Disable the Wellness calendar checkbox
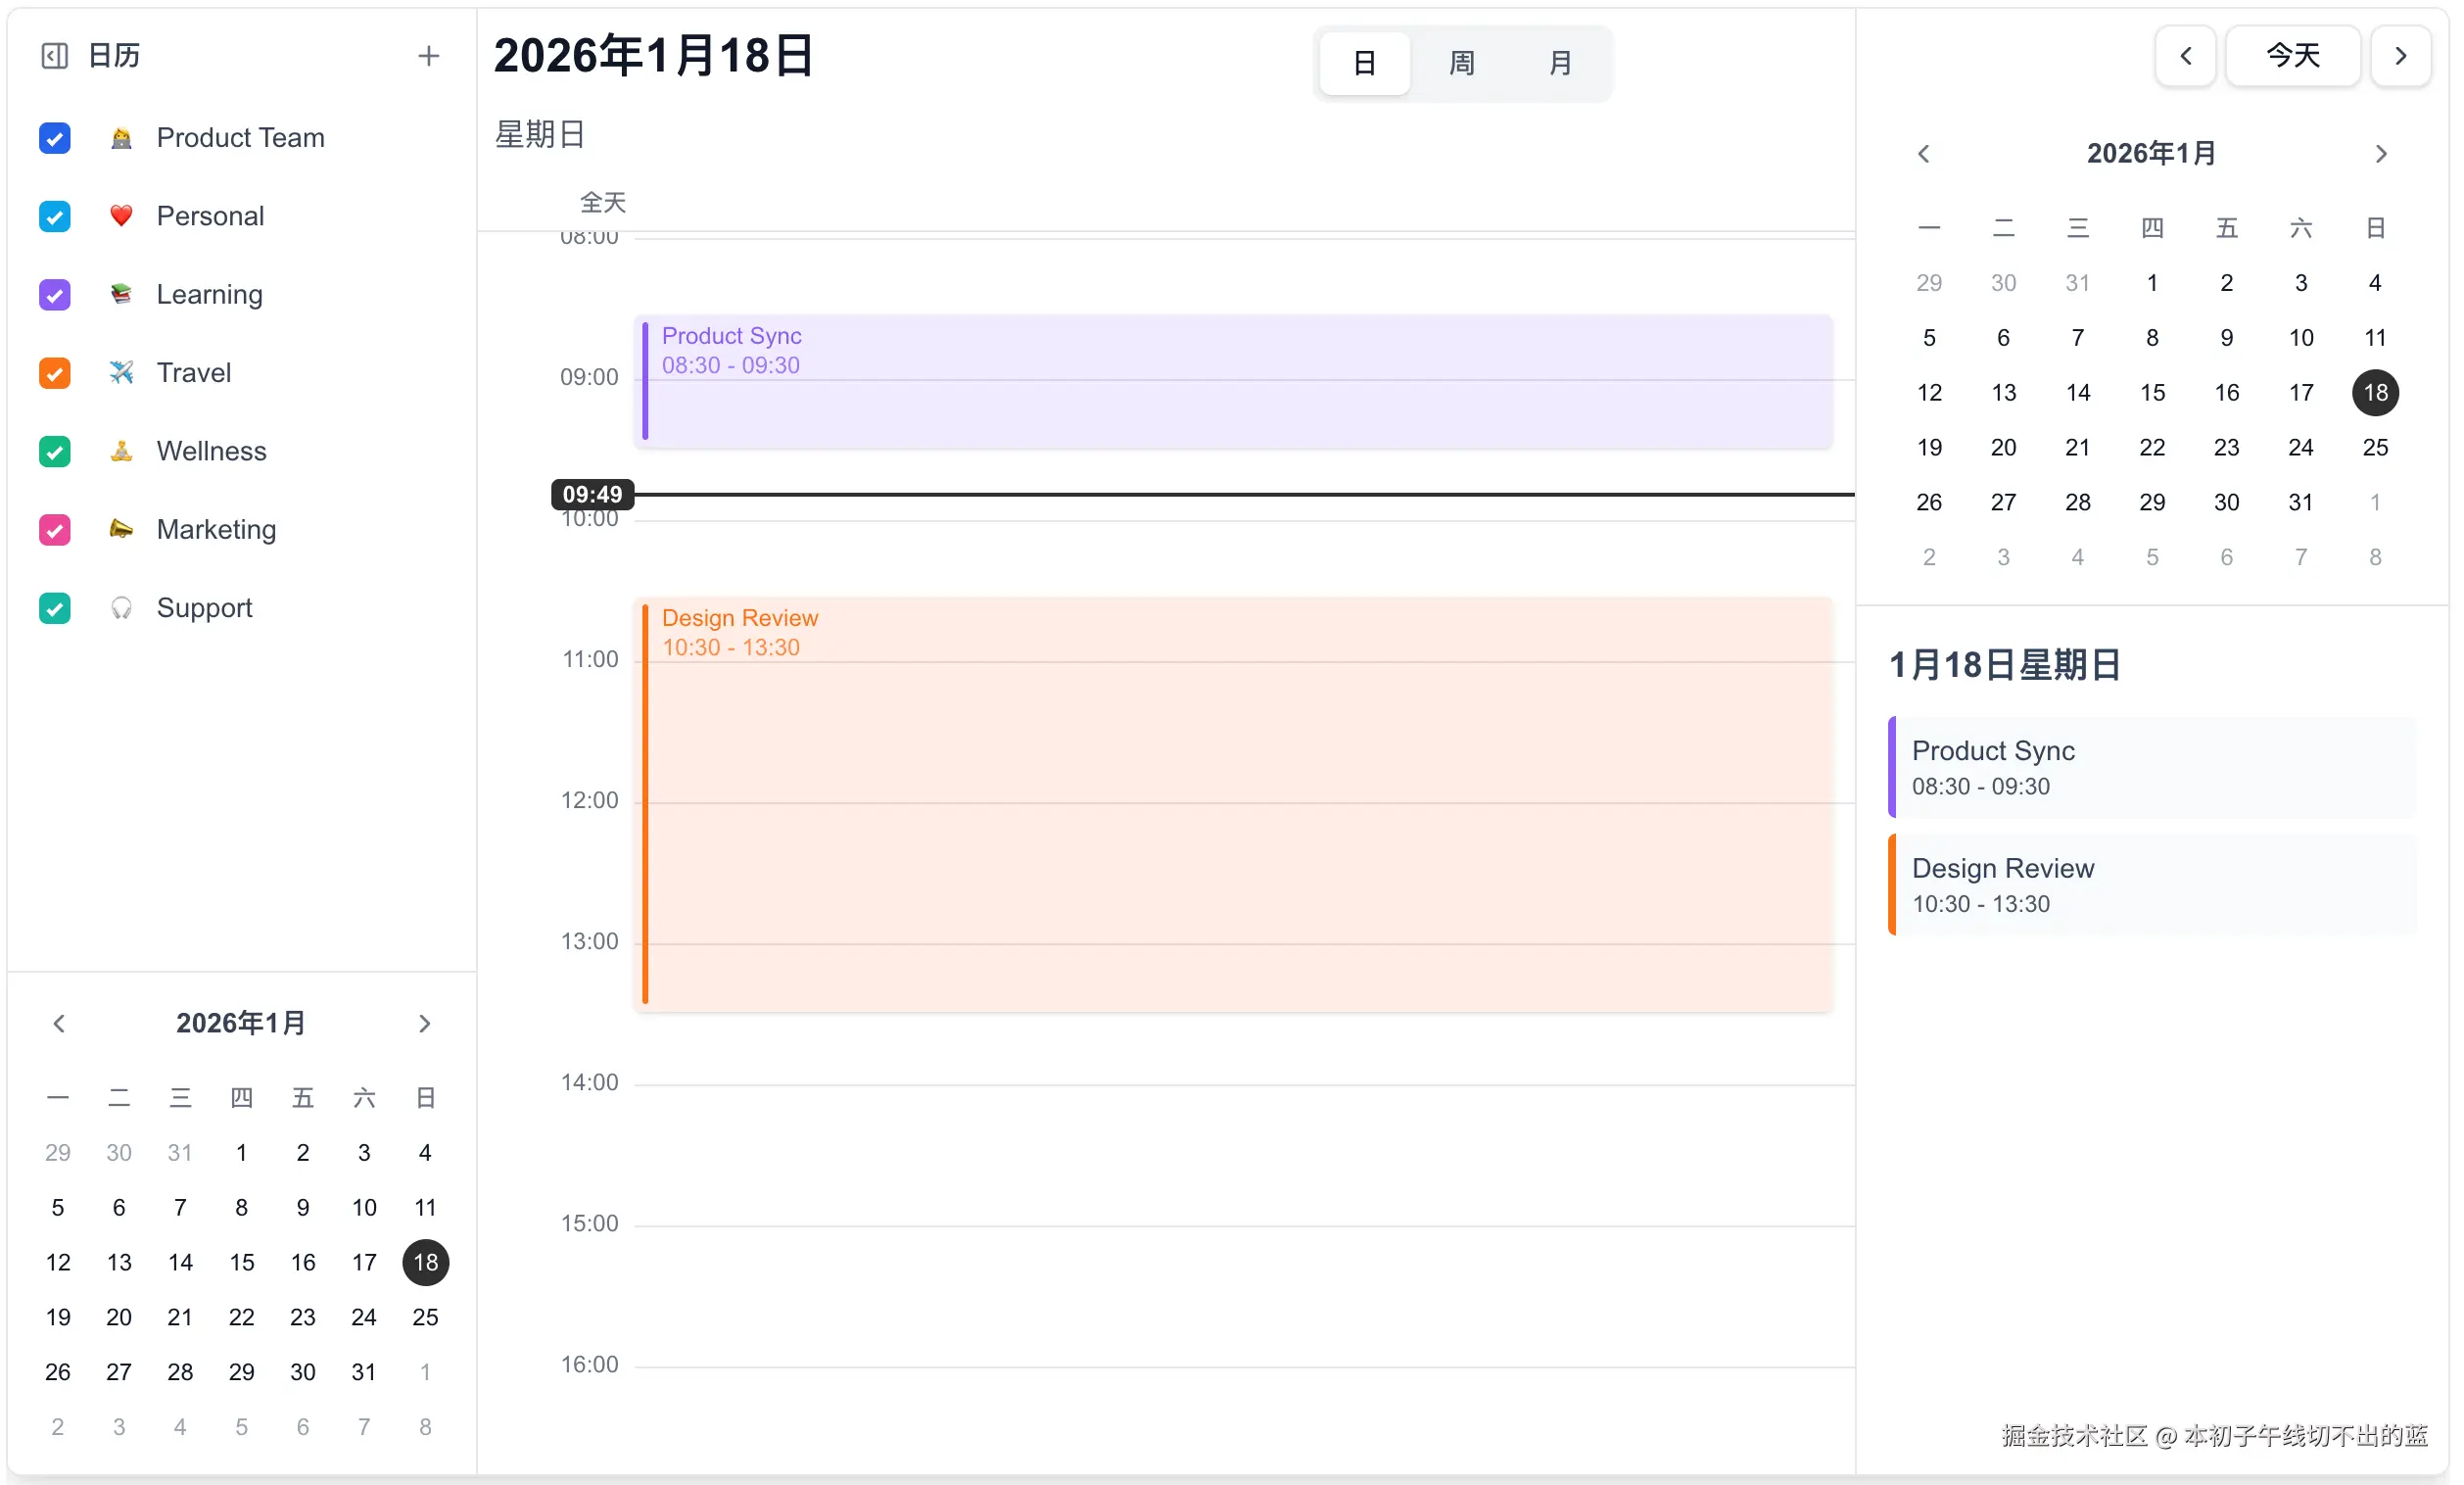 (55, 452)
